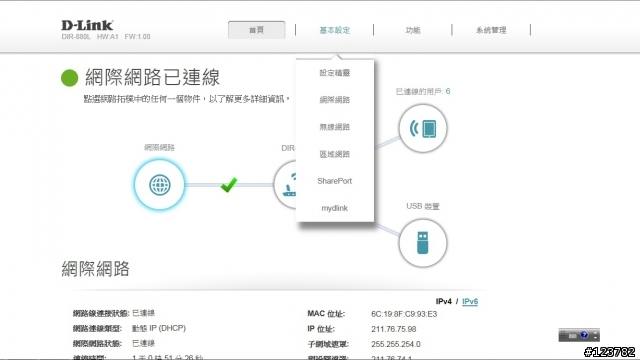The image size is (640, 360).
Task: Open SharePort from the dropdown menu
Action: coord(335,181)
